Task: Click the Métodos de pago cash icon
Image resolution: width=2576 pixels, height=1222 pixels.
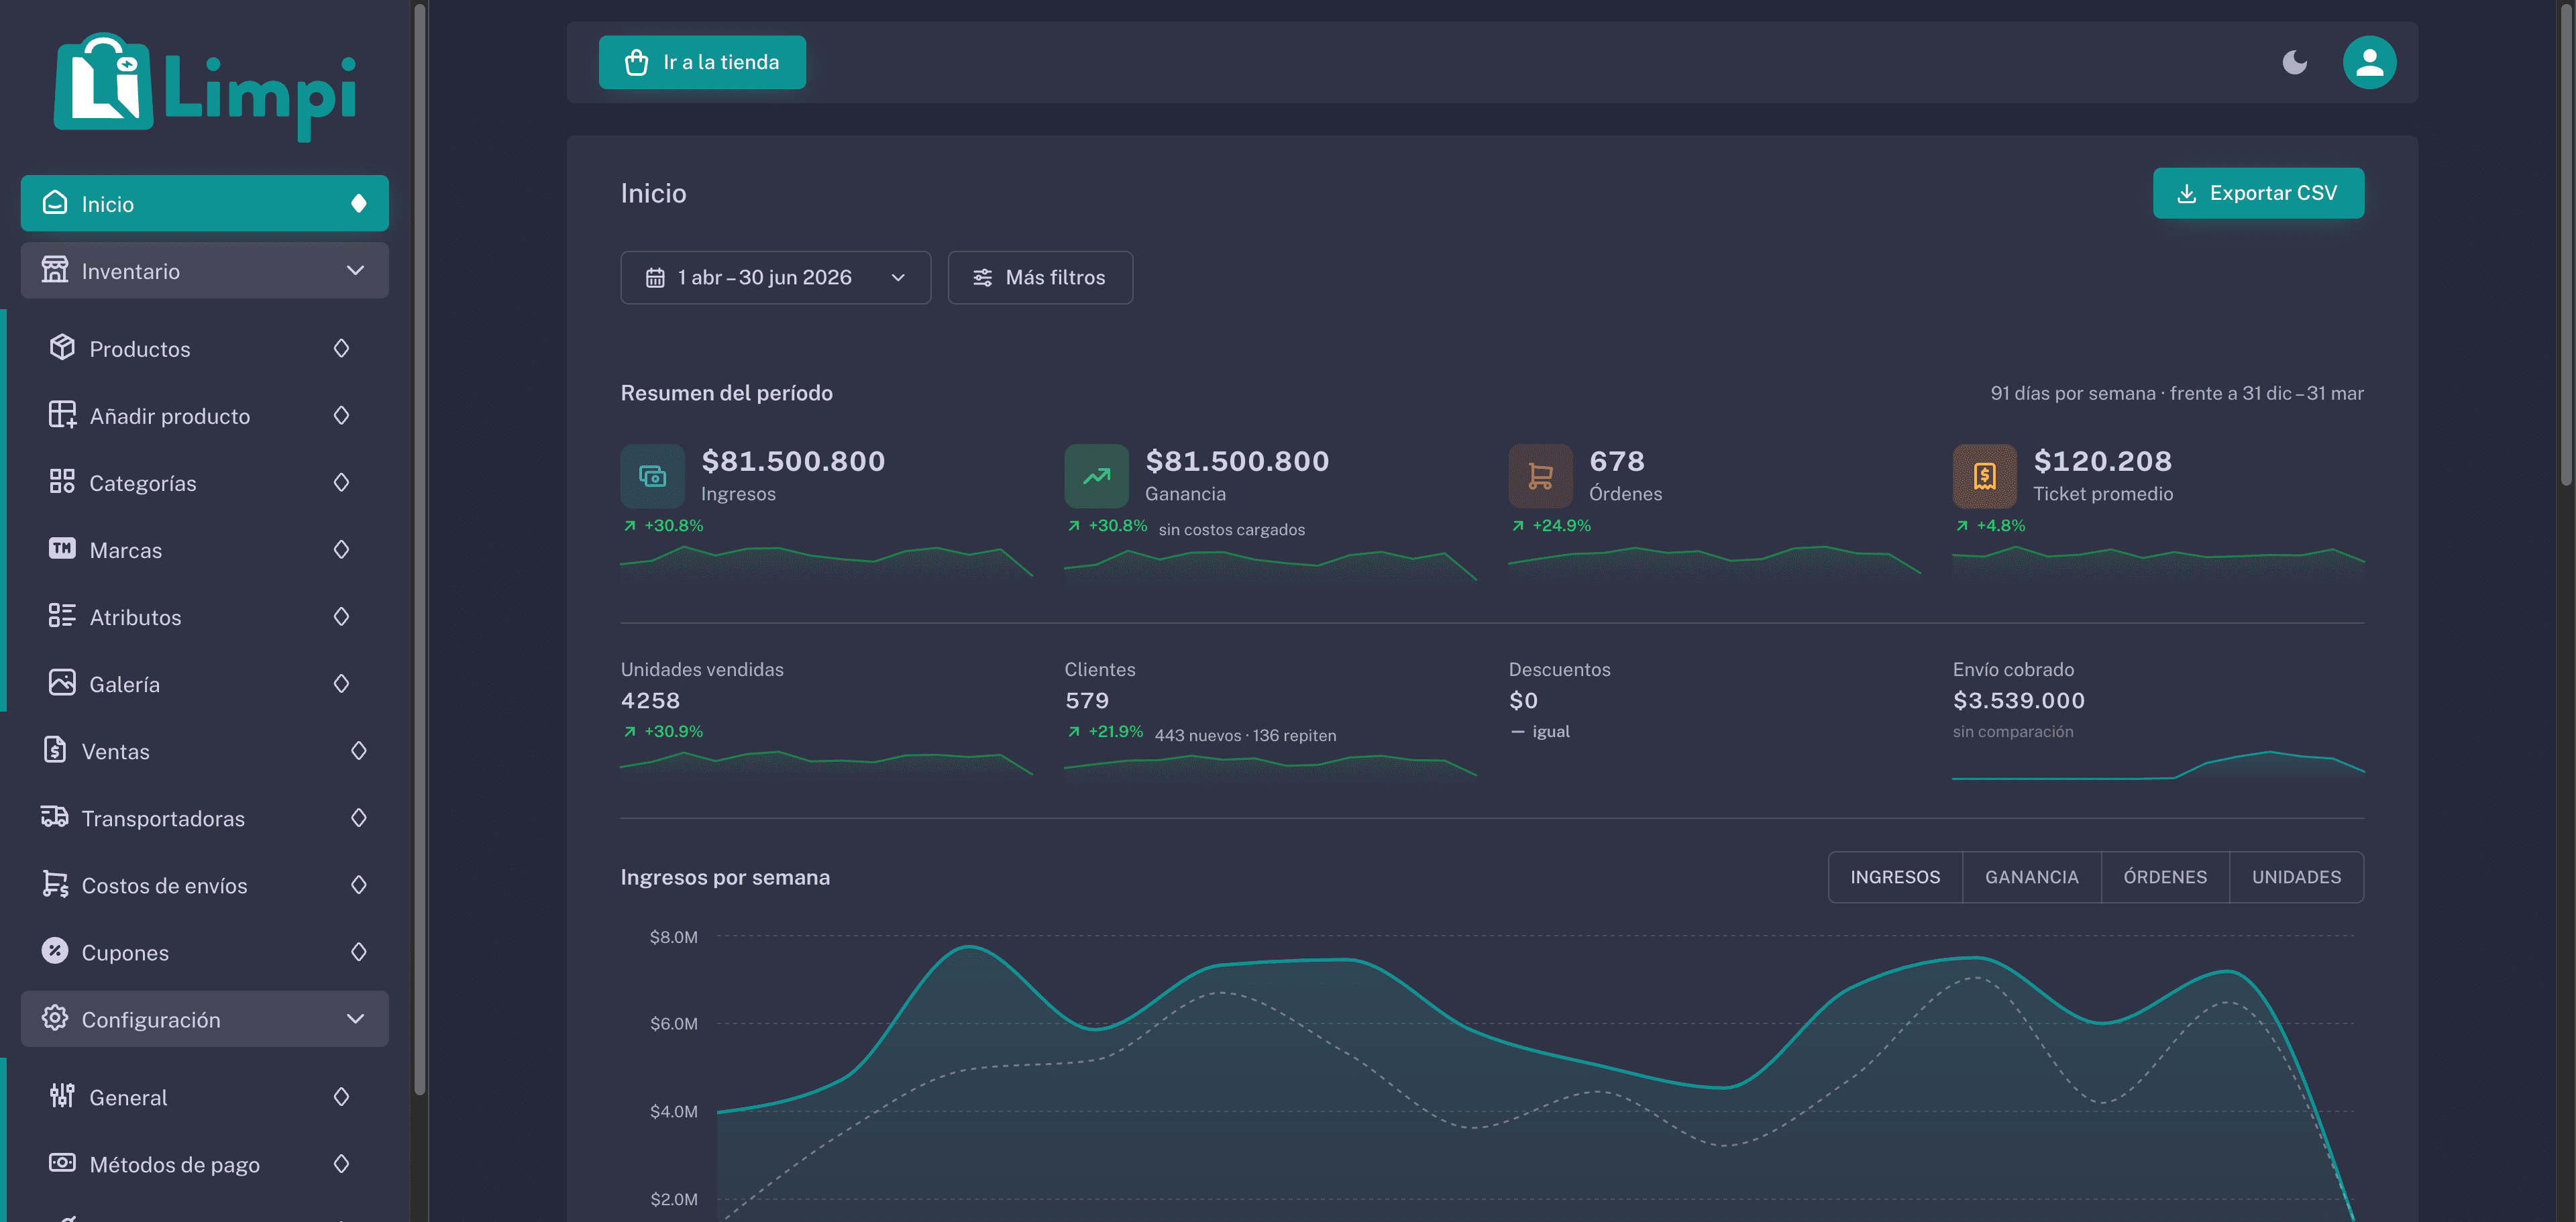Action: pyautogui.click(x=62, y=1163)
